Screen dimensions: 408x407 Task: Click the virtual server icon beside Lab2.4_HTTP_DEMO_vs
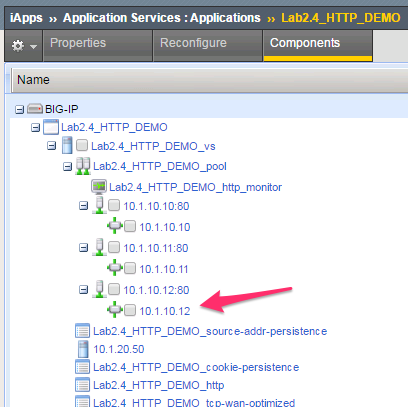point(67,145)
